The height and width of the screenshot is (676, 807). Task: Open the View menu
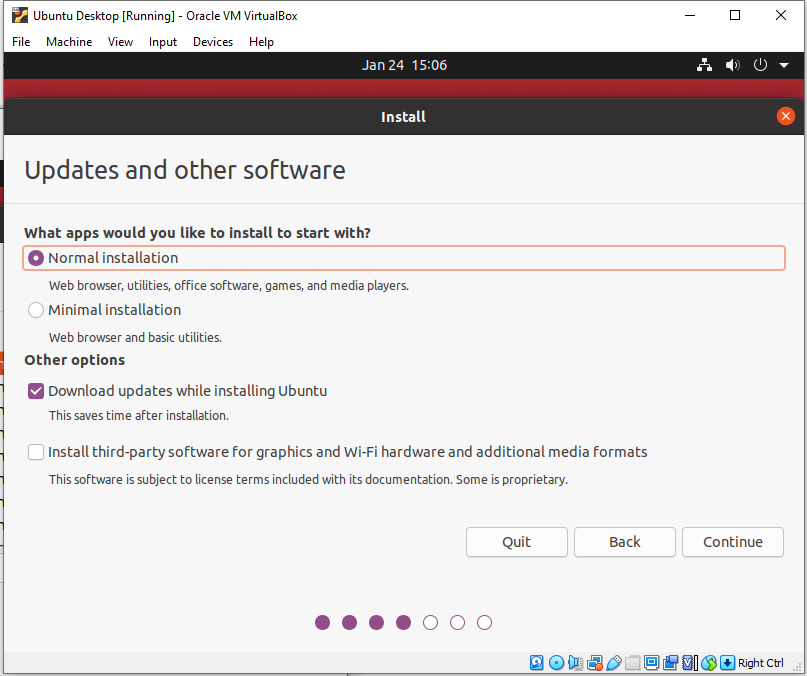coord(120,42)
